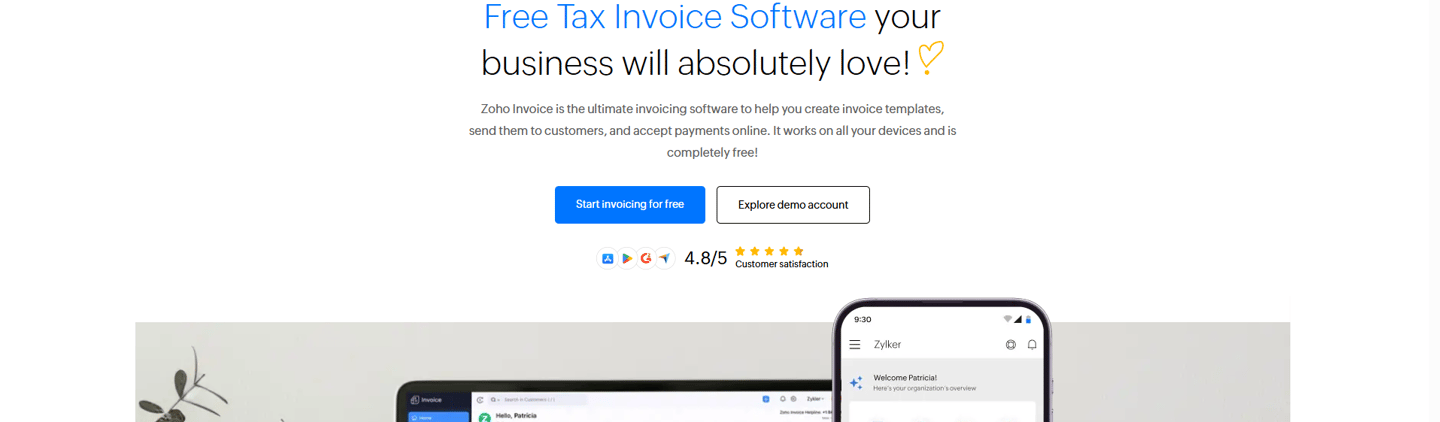The image size is (1440, 422).
Task: Click Start invoicing for free button
Action: pos(630,204)
